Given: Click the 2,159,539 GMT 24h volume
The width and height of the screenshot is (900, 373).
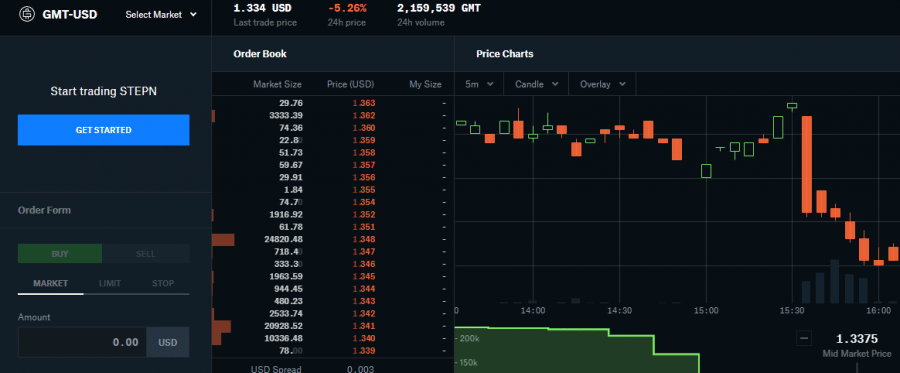Looking at the screenshot, I should click(x=439, y=8).
